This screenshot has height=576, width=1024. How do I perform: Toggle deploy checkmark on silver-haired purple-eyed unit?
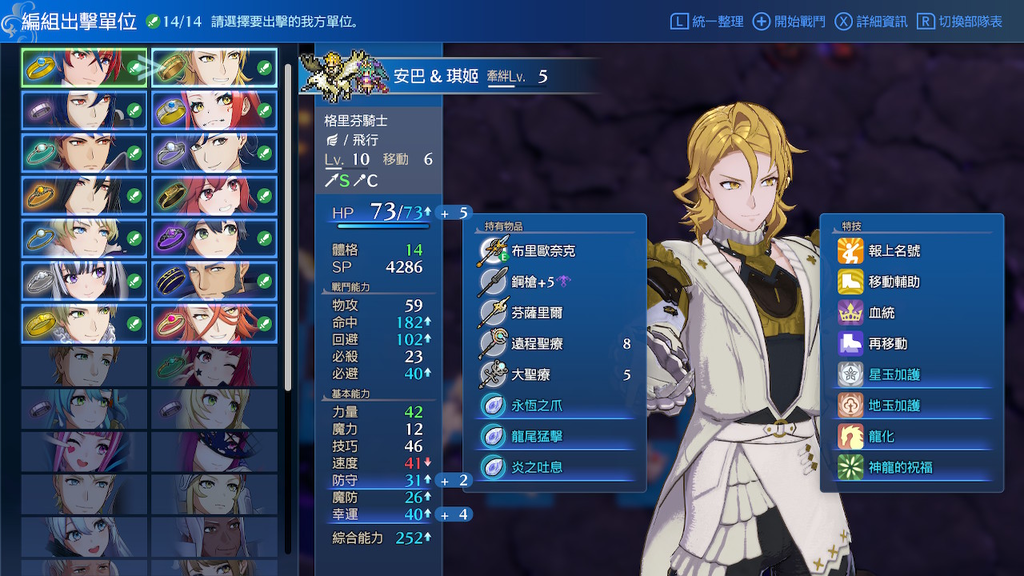coord(134,281)
